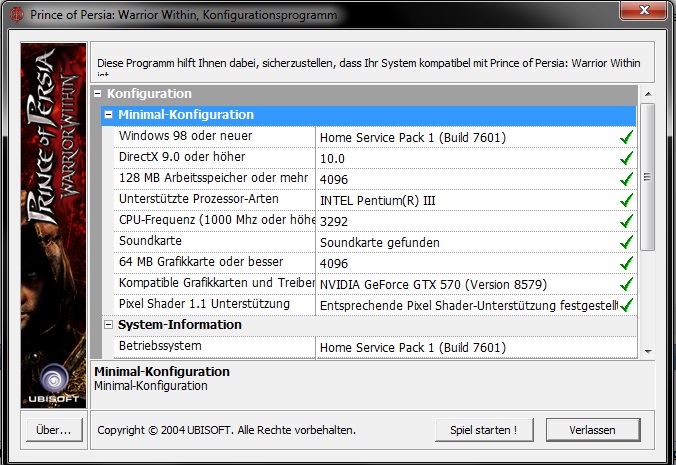Click the DirectX value 10.0
The width and height of the screenshot is (676, 465).
[x=332, y=159]
